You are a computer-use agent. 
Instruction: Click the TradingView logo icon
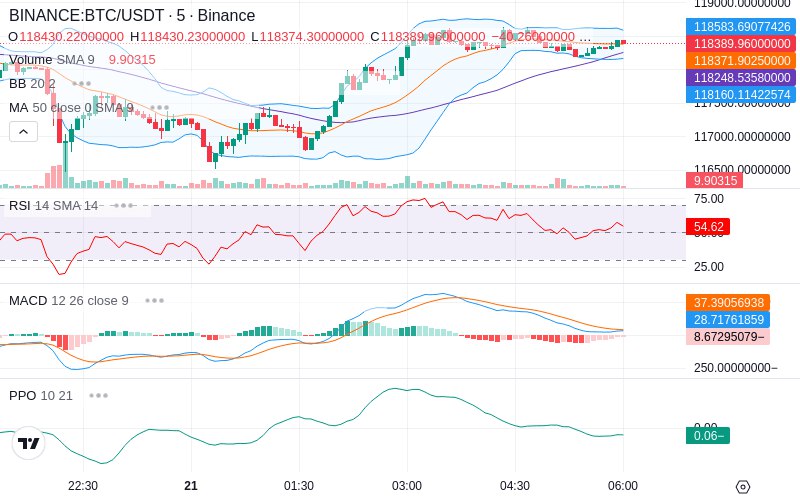point(29,443)
